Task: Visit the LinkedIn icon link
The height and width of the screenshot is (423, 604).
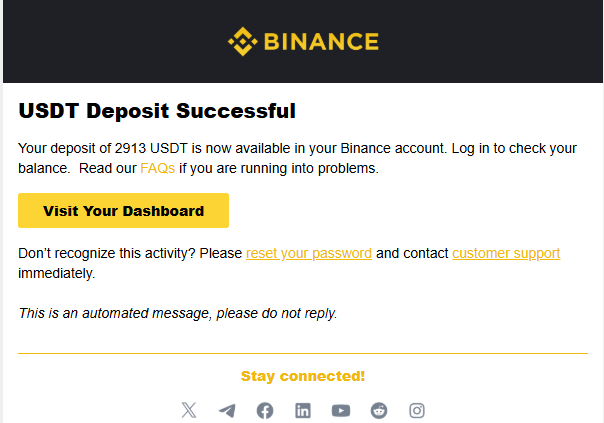Action: [303, 410]
